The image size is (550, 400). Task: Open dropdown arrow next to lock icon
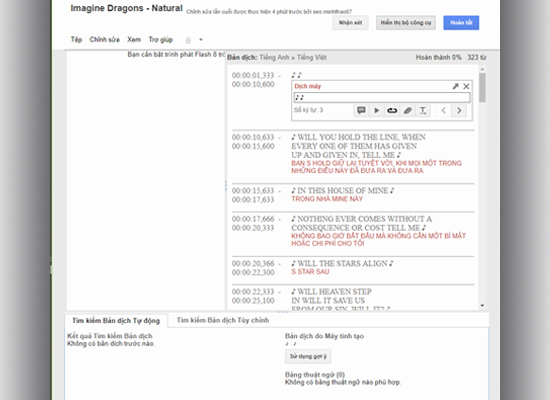tap(201, 40)
